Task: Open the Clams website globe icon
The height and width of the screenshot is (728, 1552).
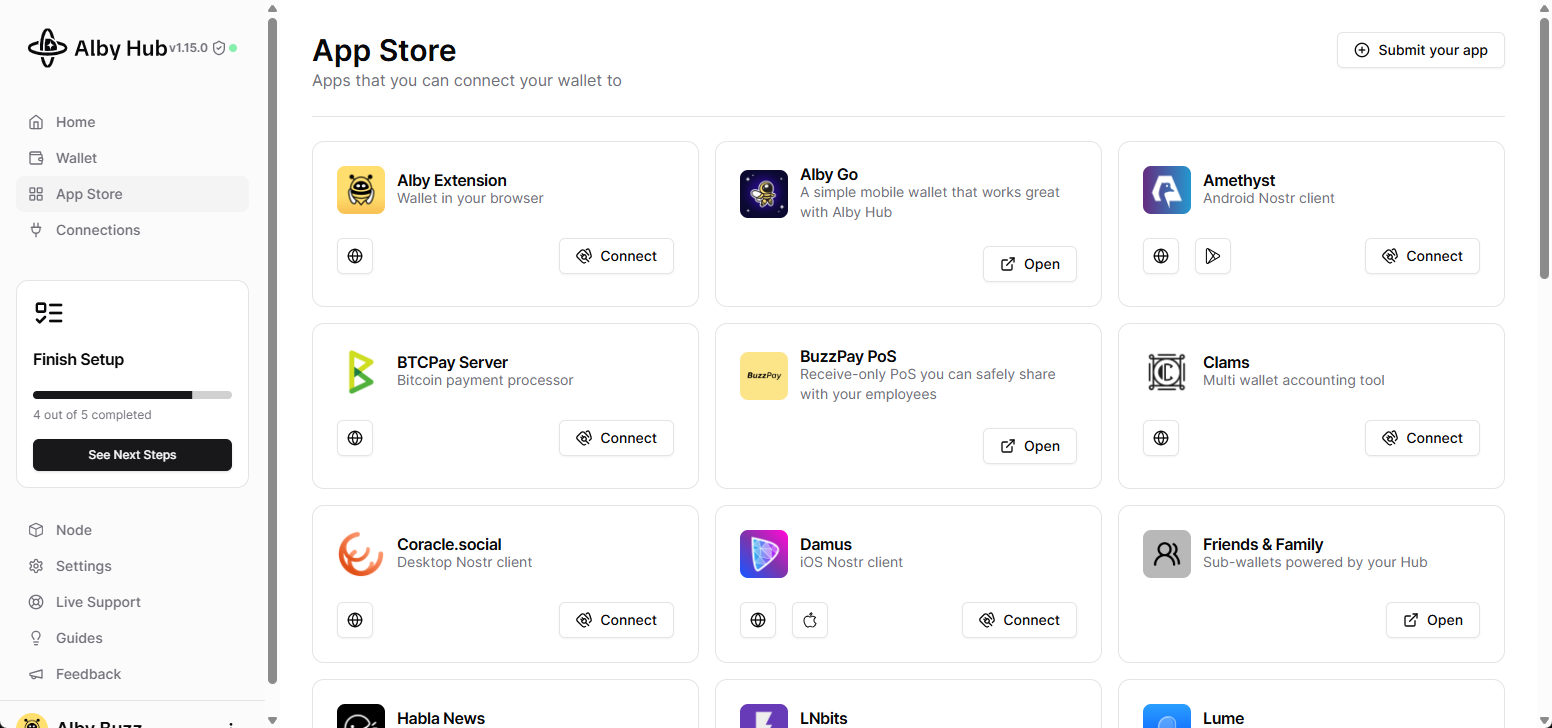Action: click(x=1161, y=438)
